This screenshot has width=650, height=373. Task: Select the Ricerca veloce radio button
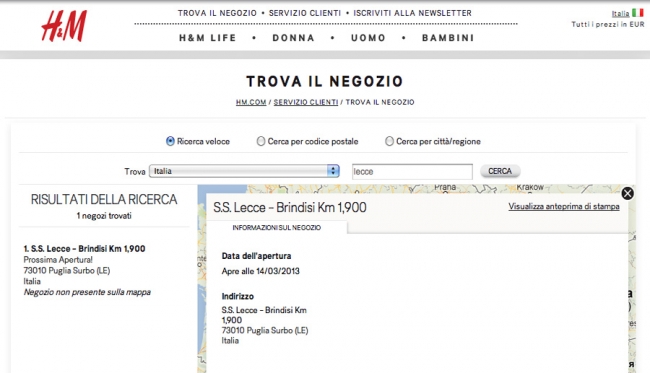[170, 141]
